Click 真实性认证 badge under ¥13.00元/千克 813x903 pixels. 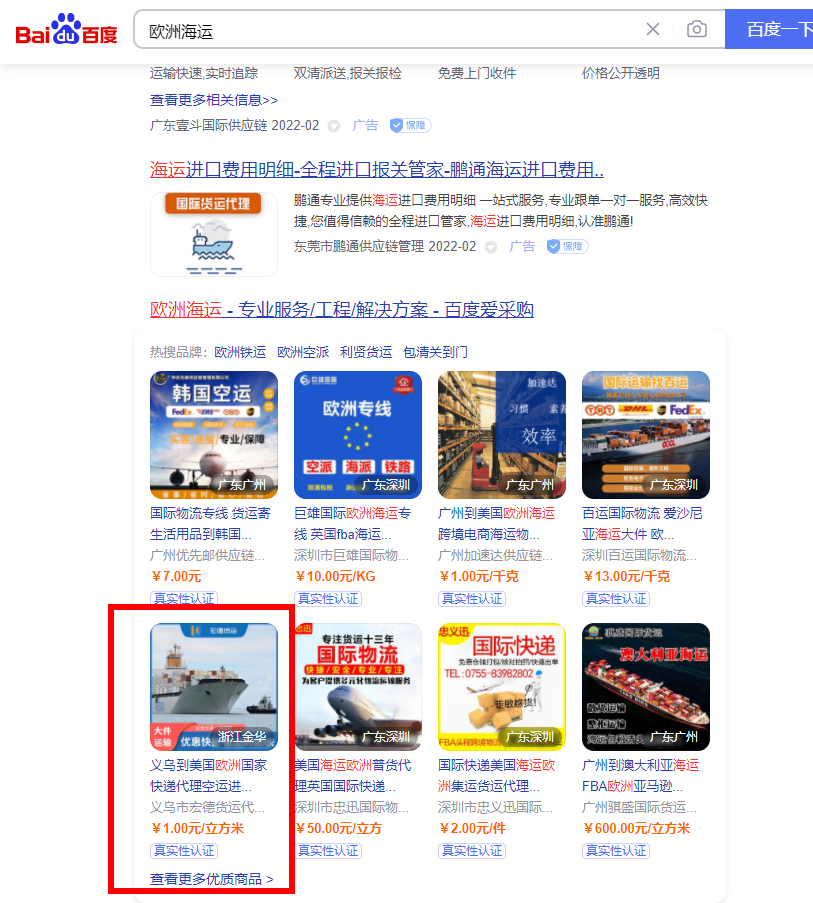click(x=616, y=598)
